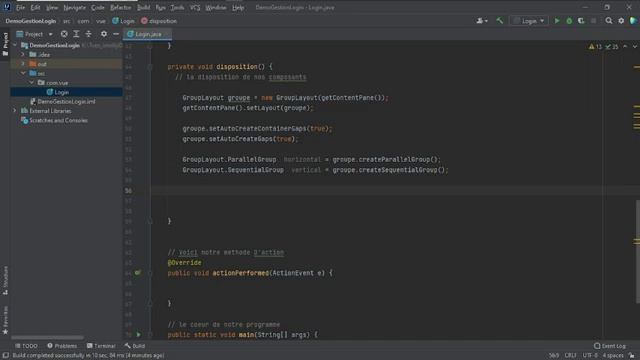Select the Login.java editor tab
Viewport: 640px width, 360px height.
click(147, 34)
